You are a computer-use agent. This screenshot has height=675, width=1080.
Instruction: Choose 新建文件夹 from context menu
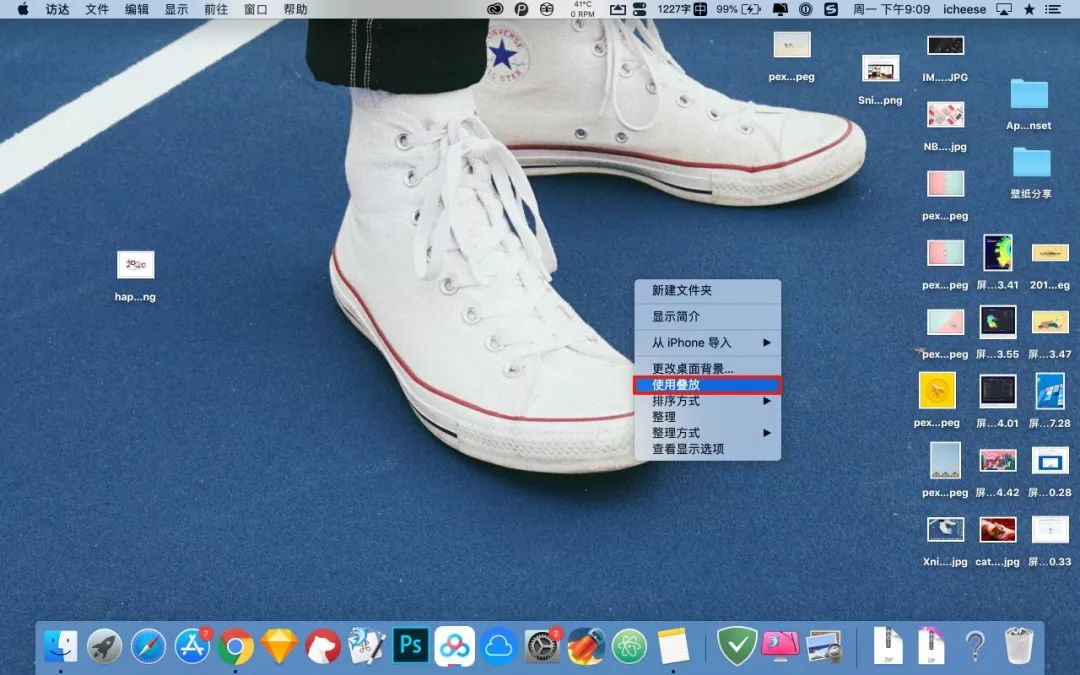(x=707, y=290)
